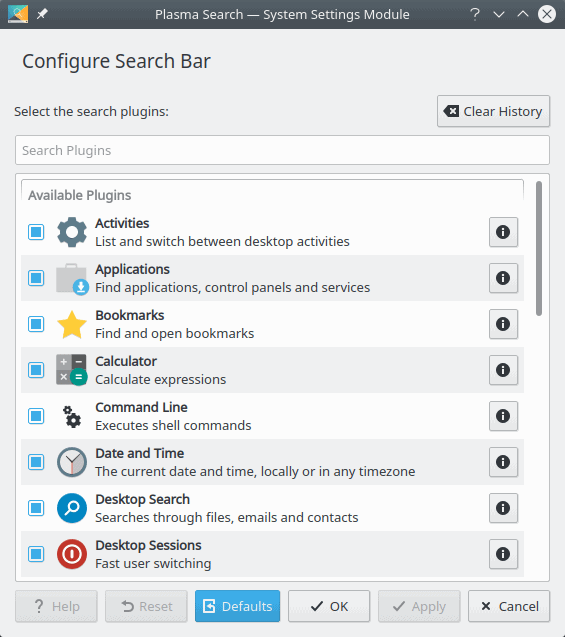The image size is (565, 637).
Task: Show info about the Calculator plugin
Action: tap(503, 370)
